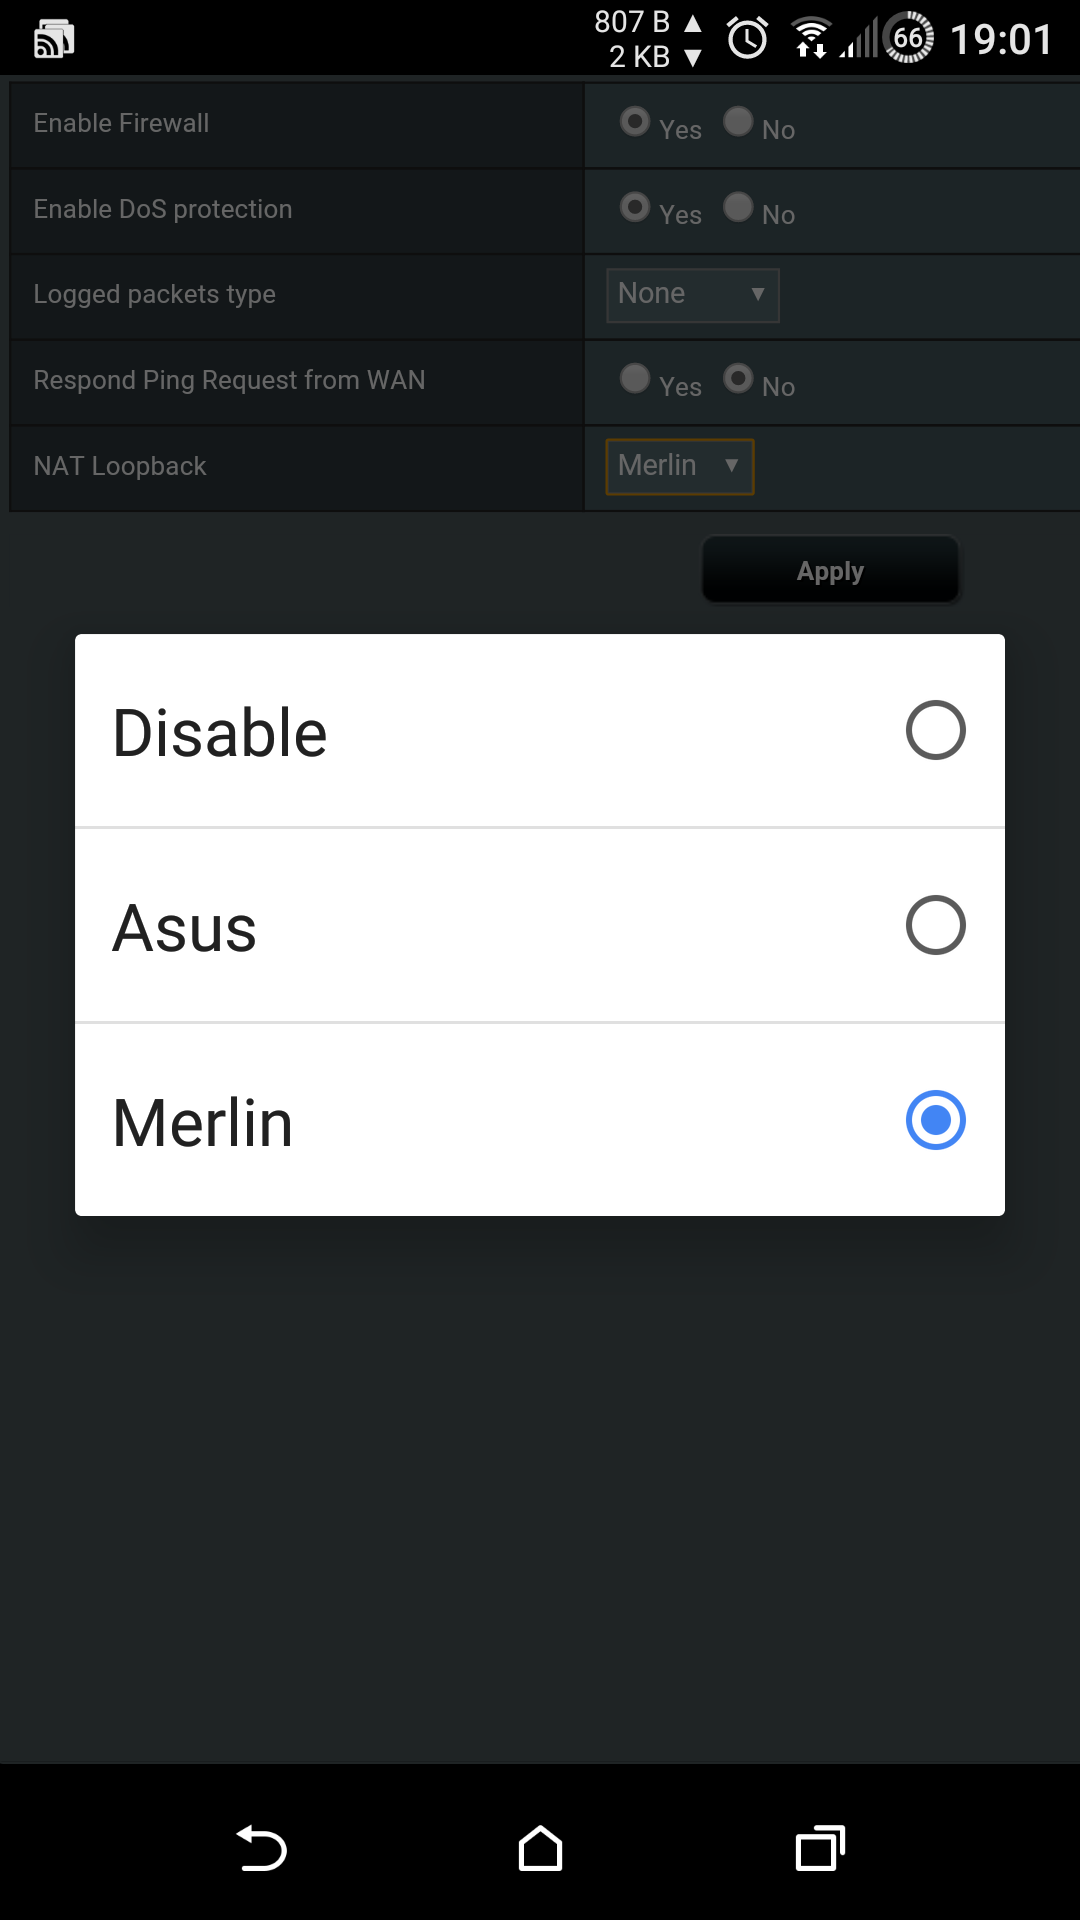Choose the Asus list entry text

click(x=185, y=928)
